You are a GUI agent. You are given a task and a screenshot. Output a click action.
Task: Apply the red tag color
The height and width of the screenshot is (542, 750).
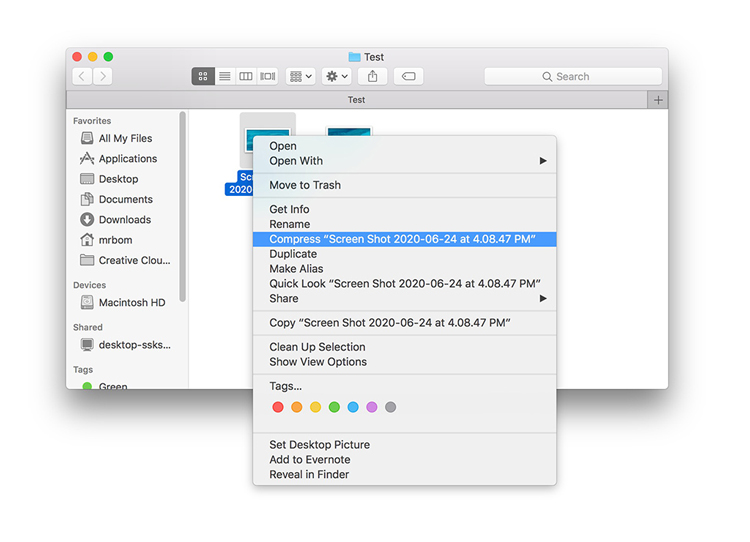[x=278, y=407]
